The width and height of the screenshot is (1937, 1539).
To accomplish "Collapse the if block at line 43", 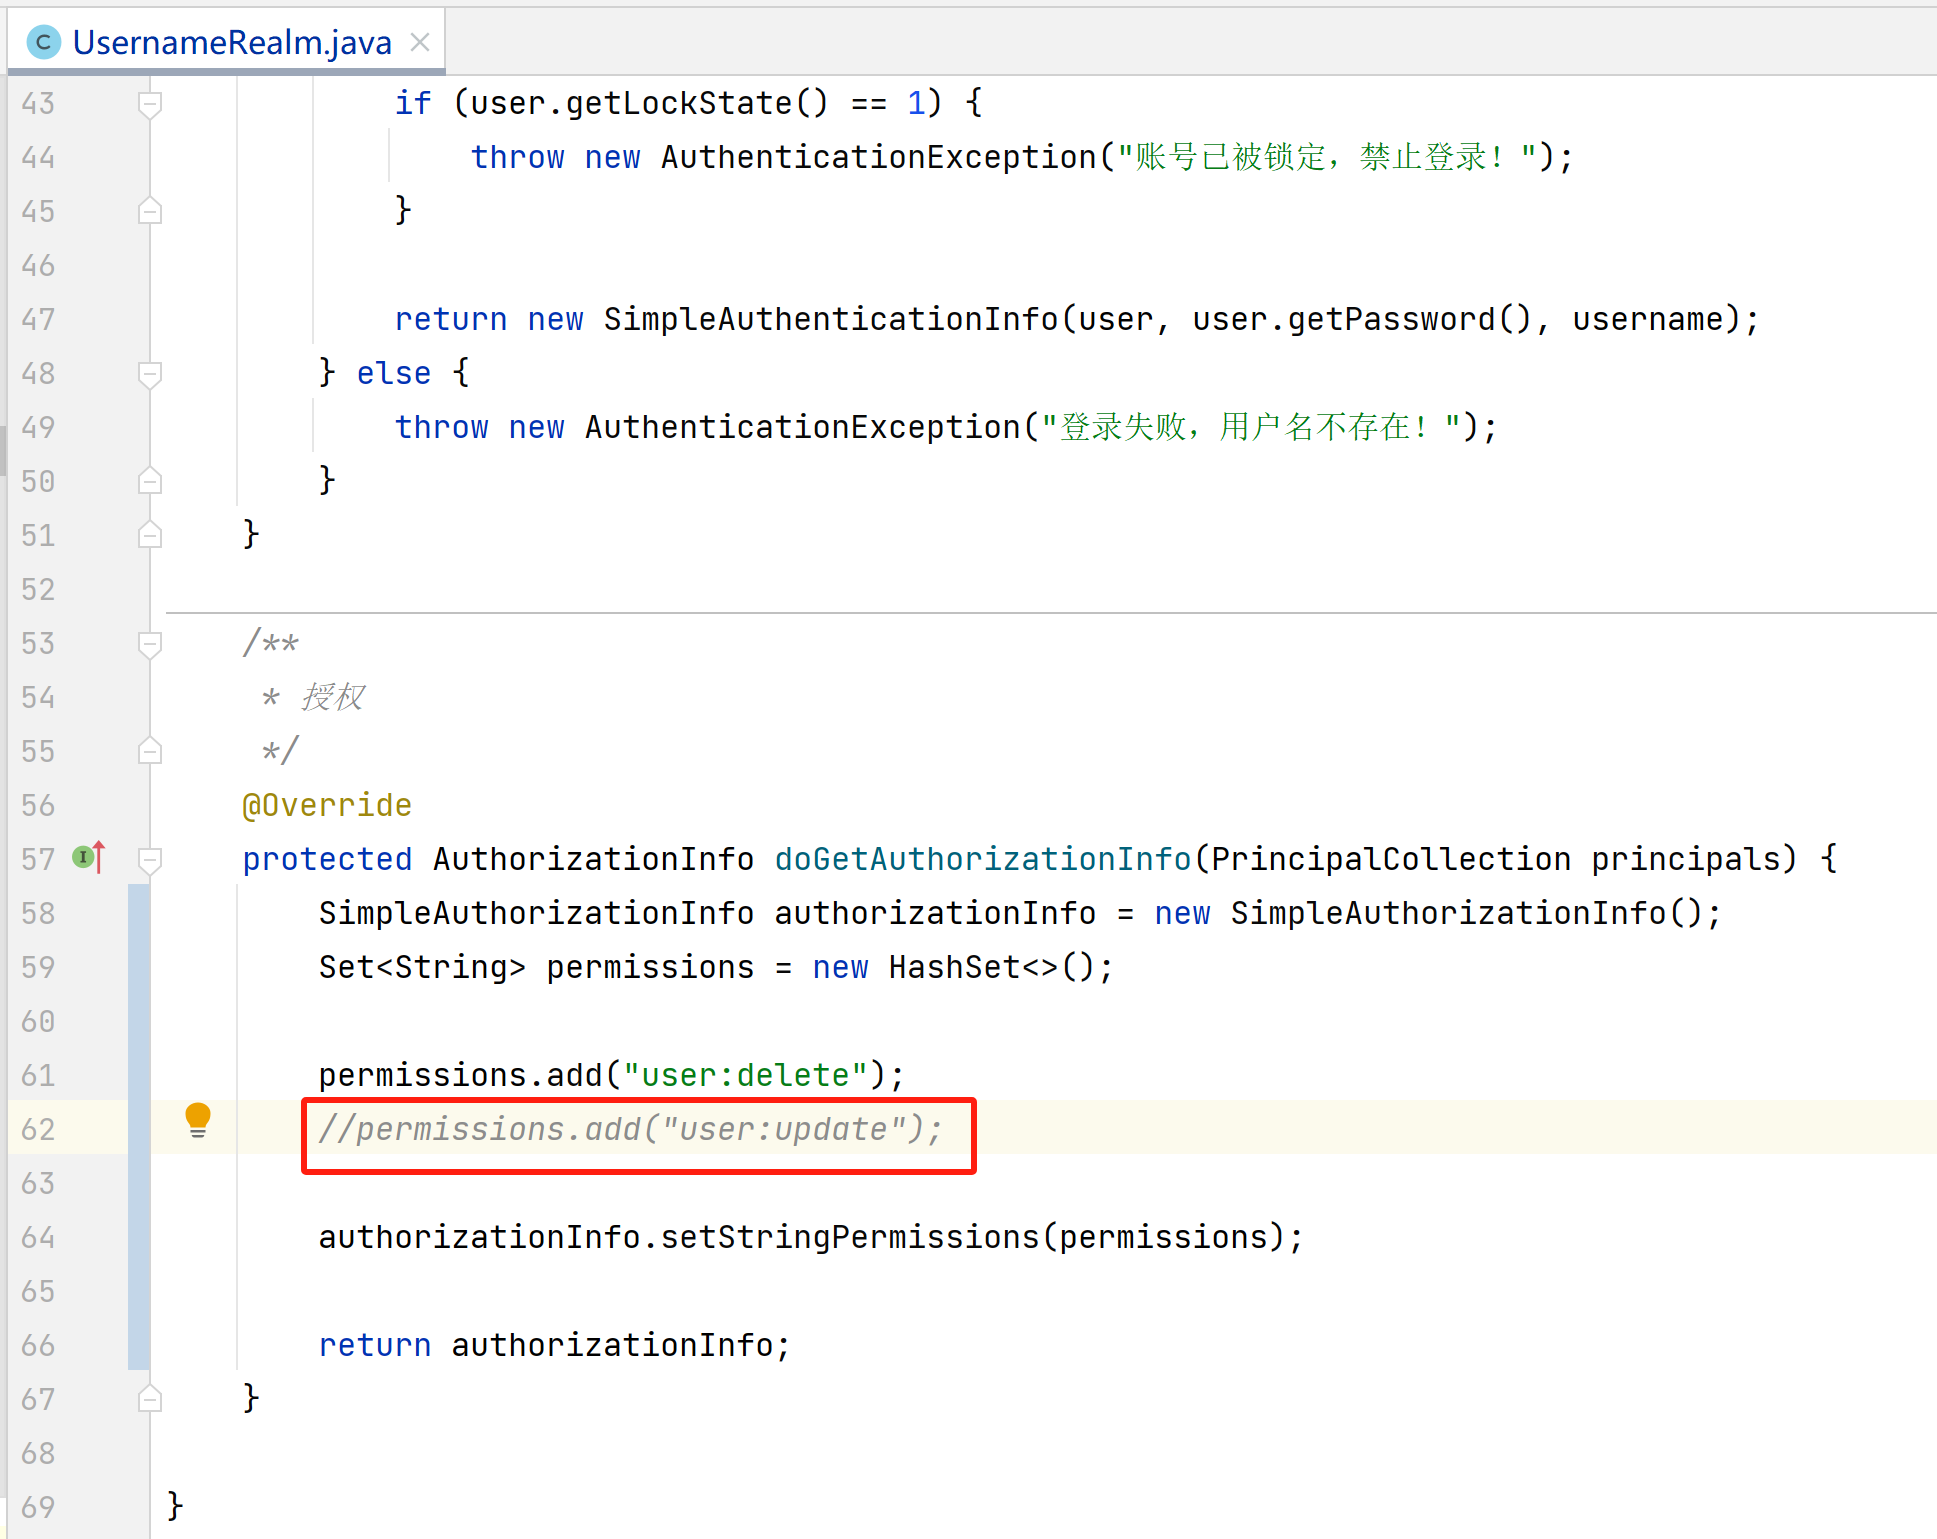I will coord(150,104).
